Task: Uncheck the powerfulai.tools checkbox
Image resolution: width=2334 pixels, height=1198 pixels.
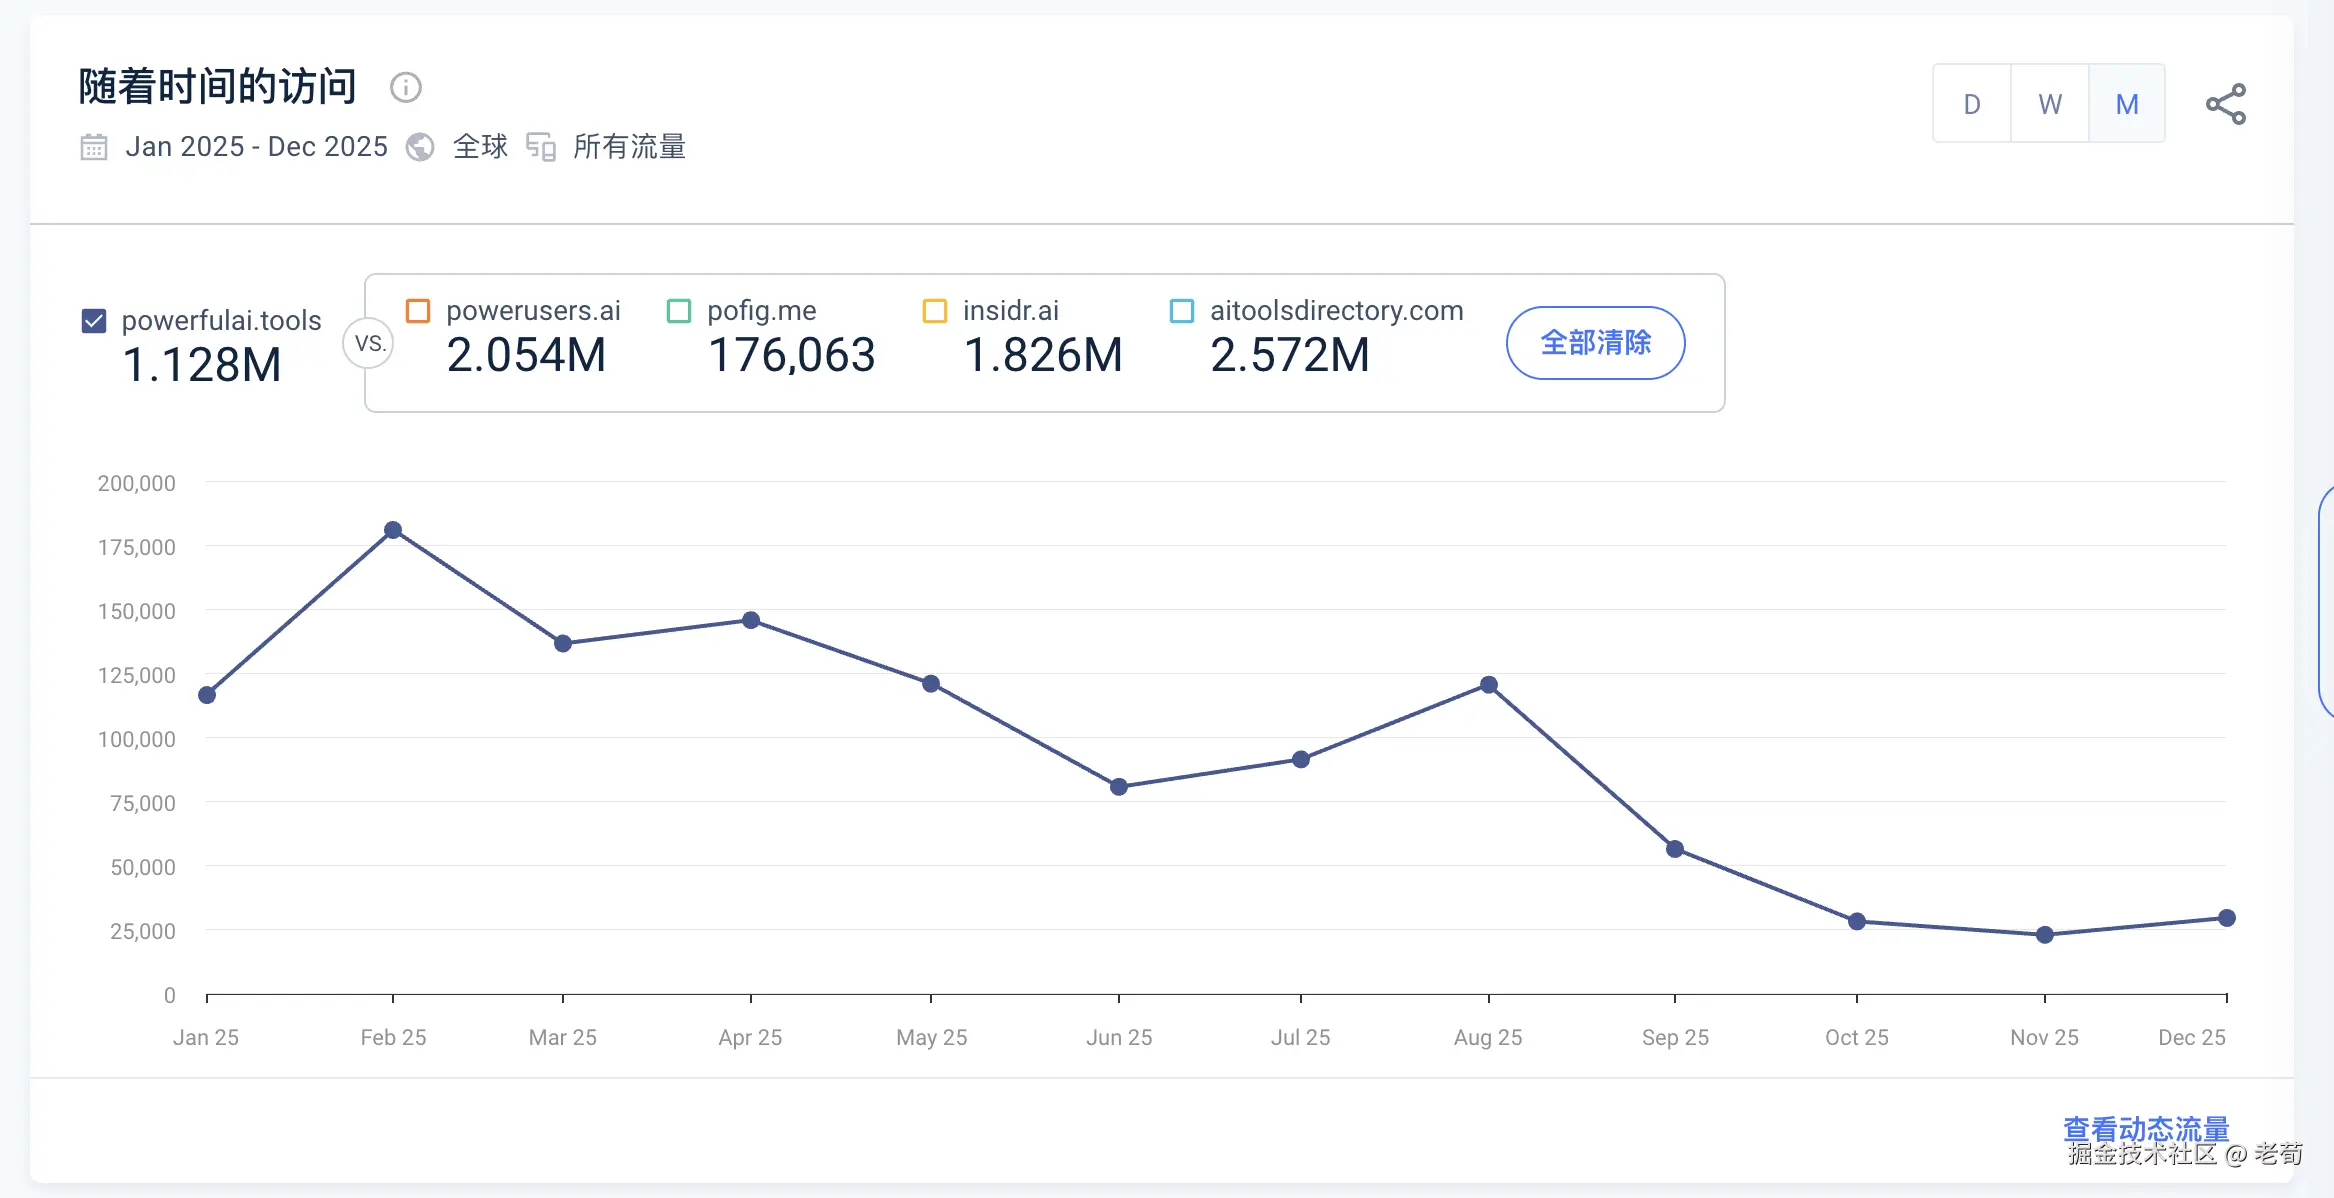Action: click(x=94, y=321)
